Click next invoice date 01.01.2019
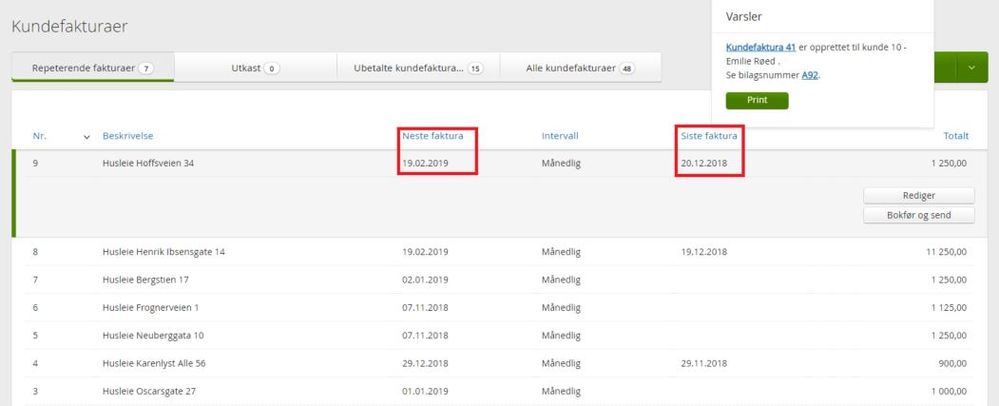This screenshot has height=406, width=999. [425, 391]
